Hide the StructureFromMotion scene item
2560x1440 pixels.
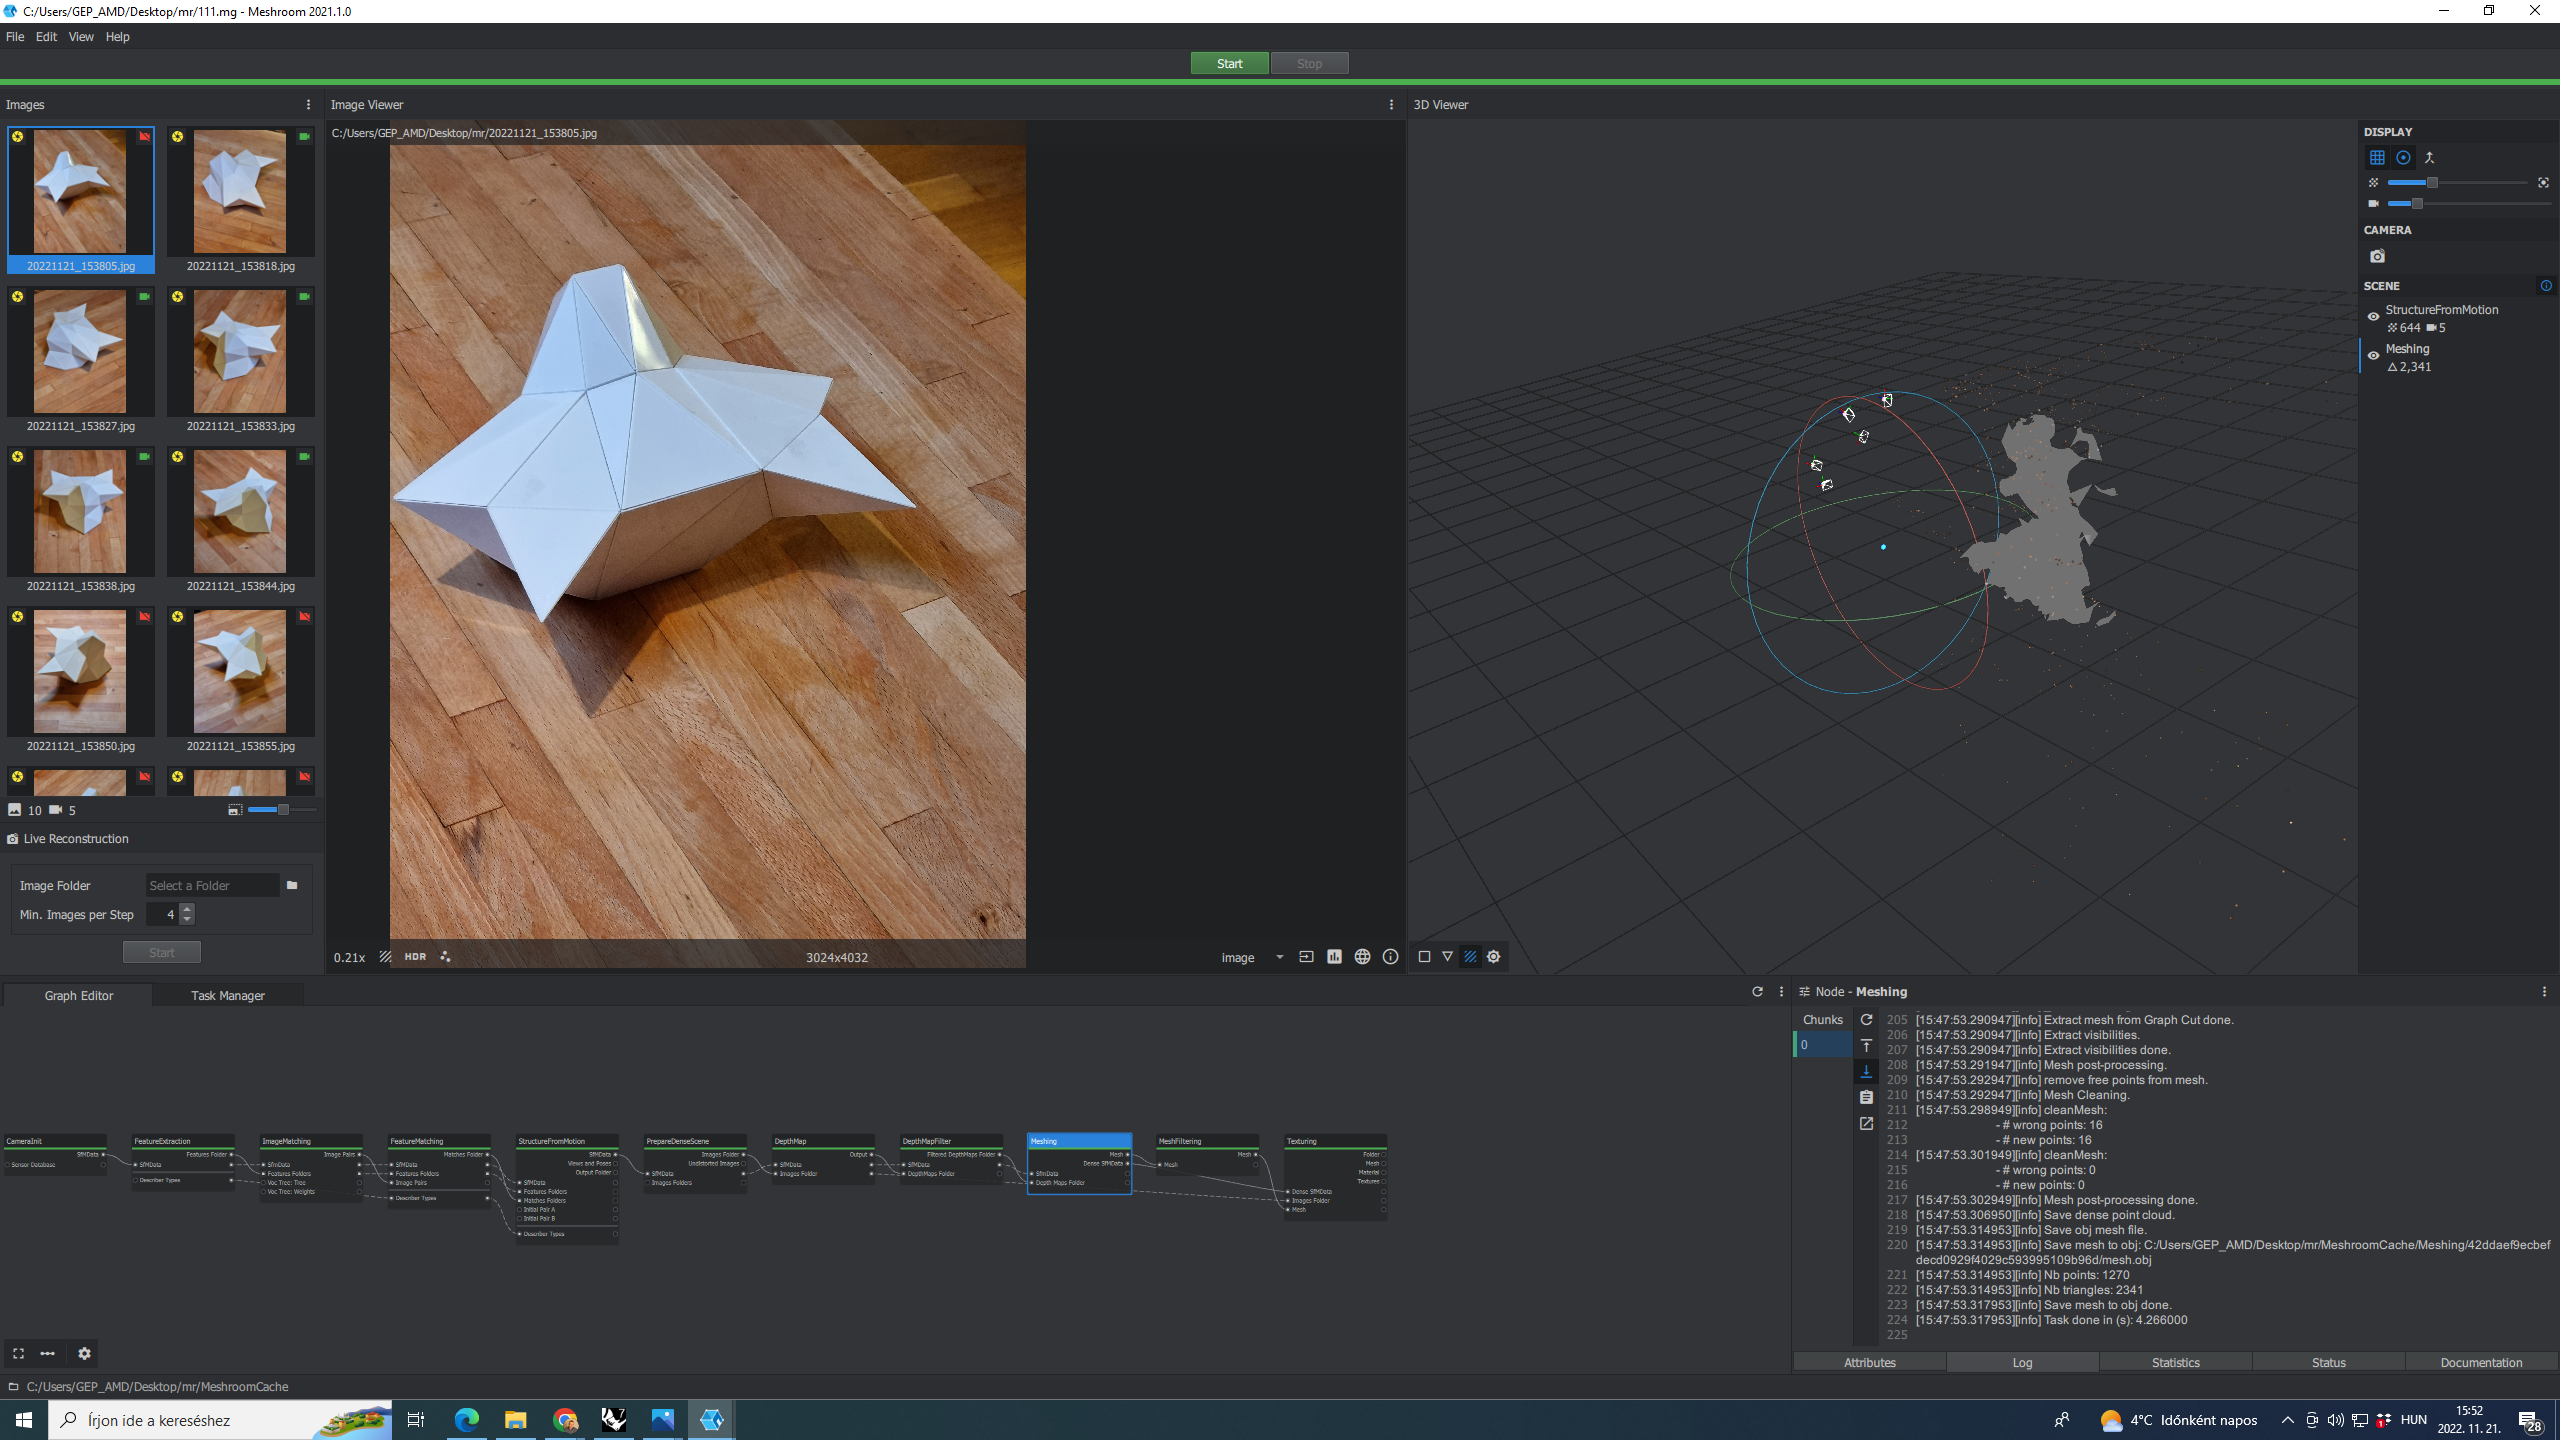[2373, 317]
